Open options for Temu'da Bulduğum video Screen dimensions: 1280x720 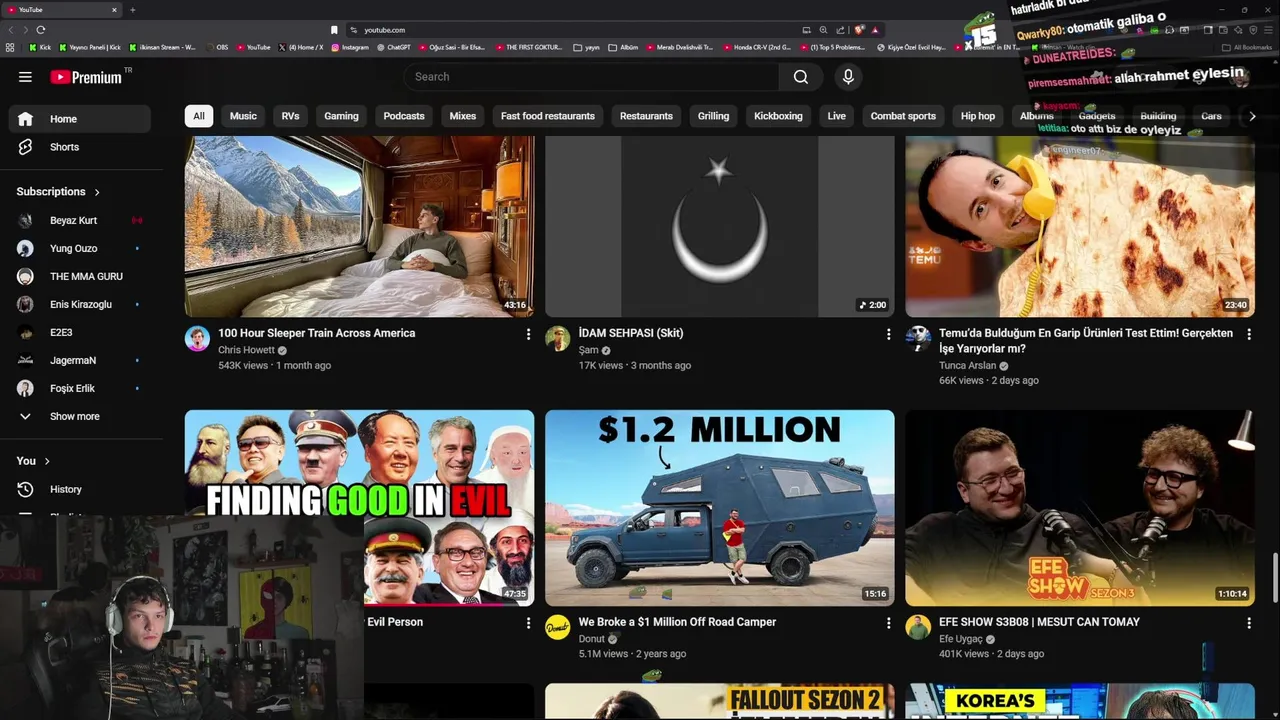click(1248, 334)
